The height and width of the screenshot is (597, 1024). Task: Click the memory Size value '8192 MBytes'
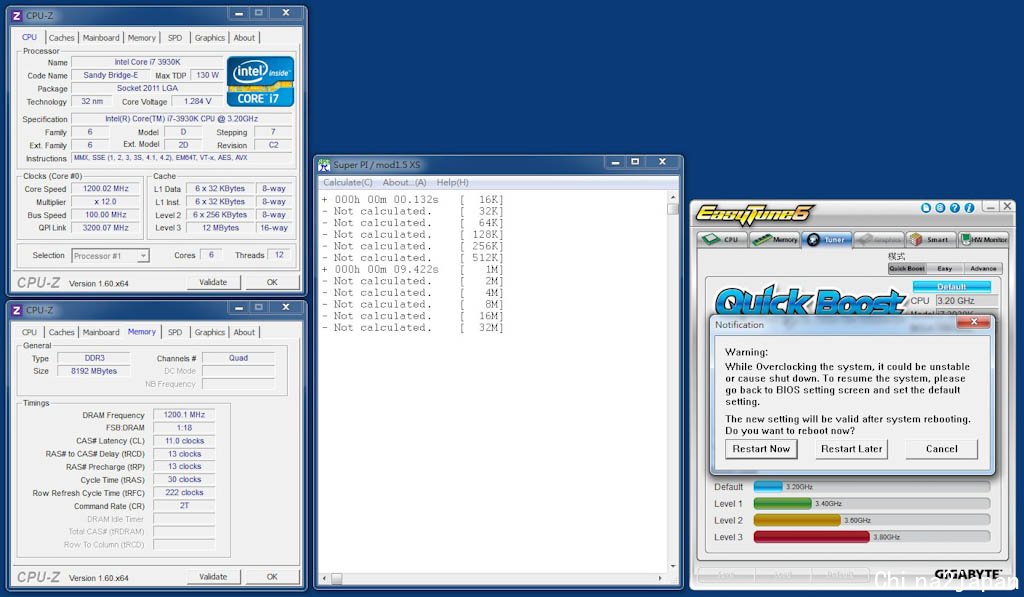point(94,371)
